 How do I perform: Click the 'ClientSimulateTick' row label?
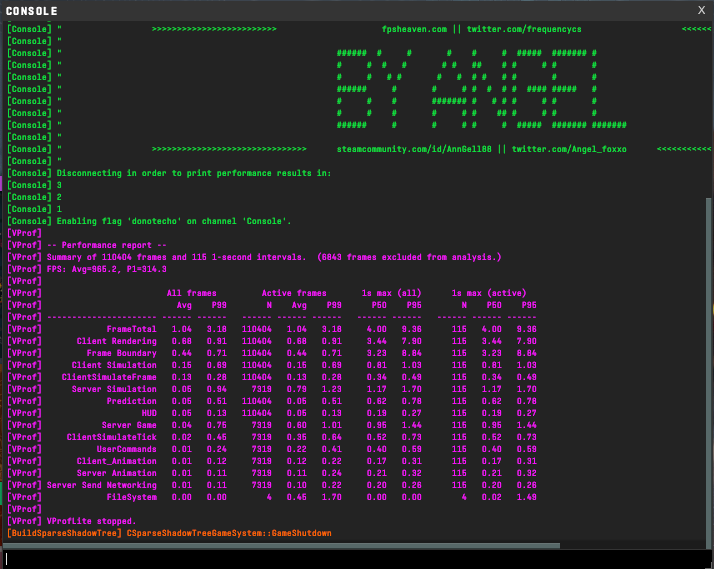point(112,437)
